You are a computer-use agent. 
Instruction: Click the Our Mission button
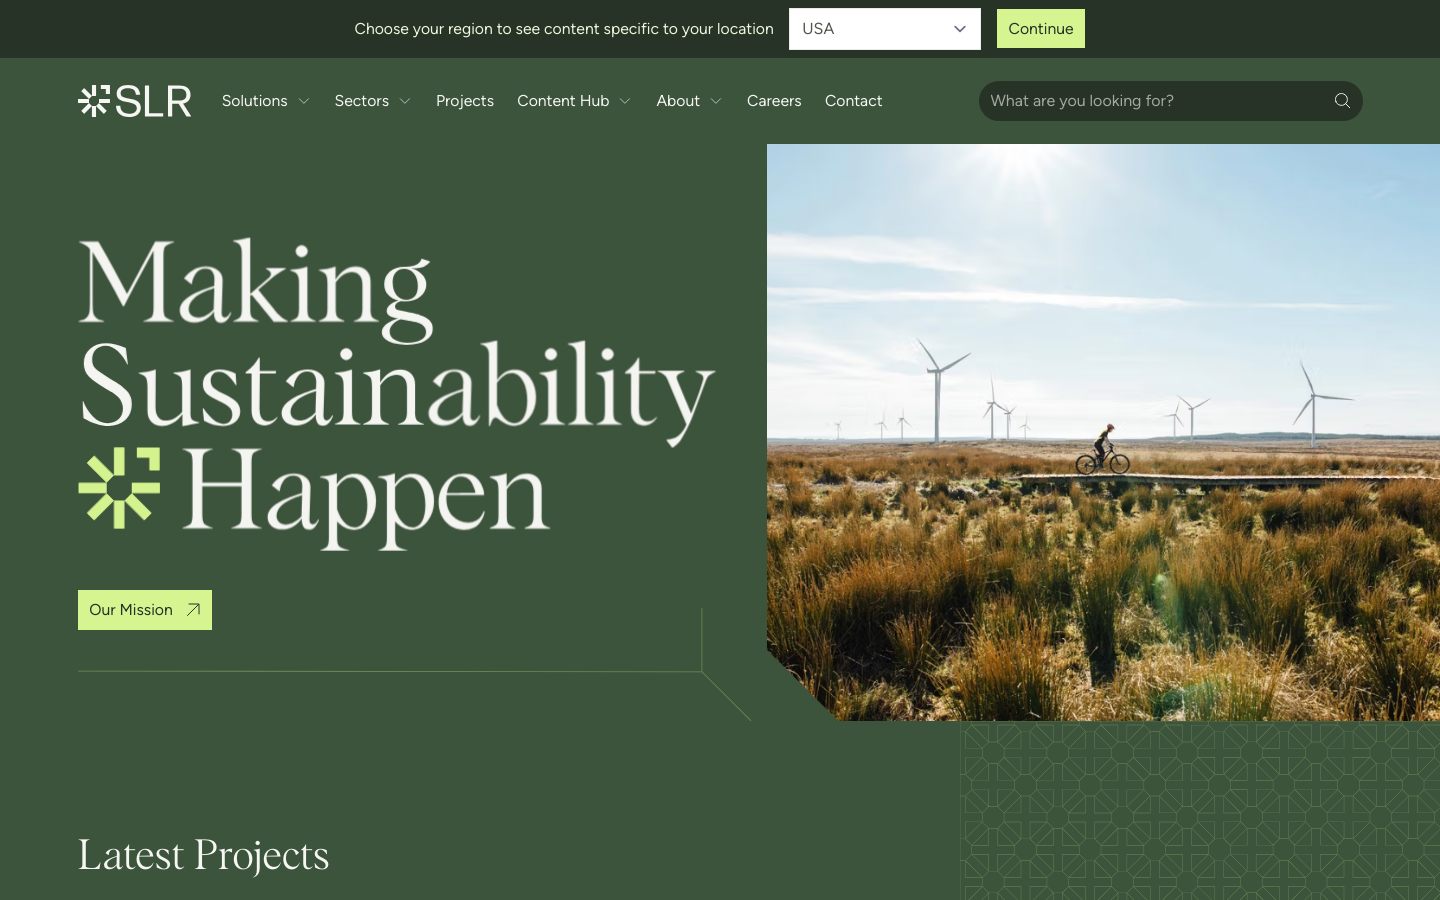click(131, 610)
